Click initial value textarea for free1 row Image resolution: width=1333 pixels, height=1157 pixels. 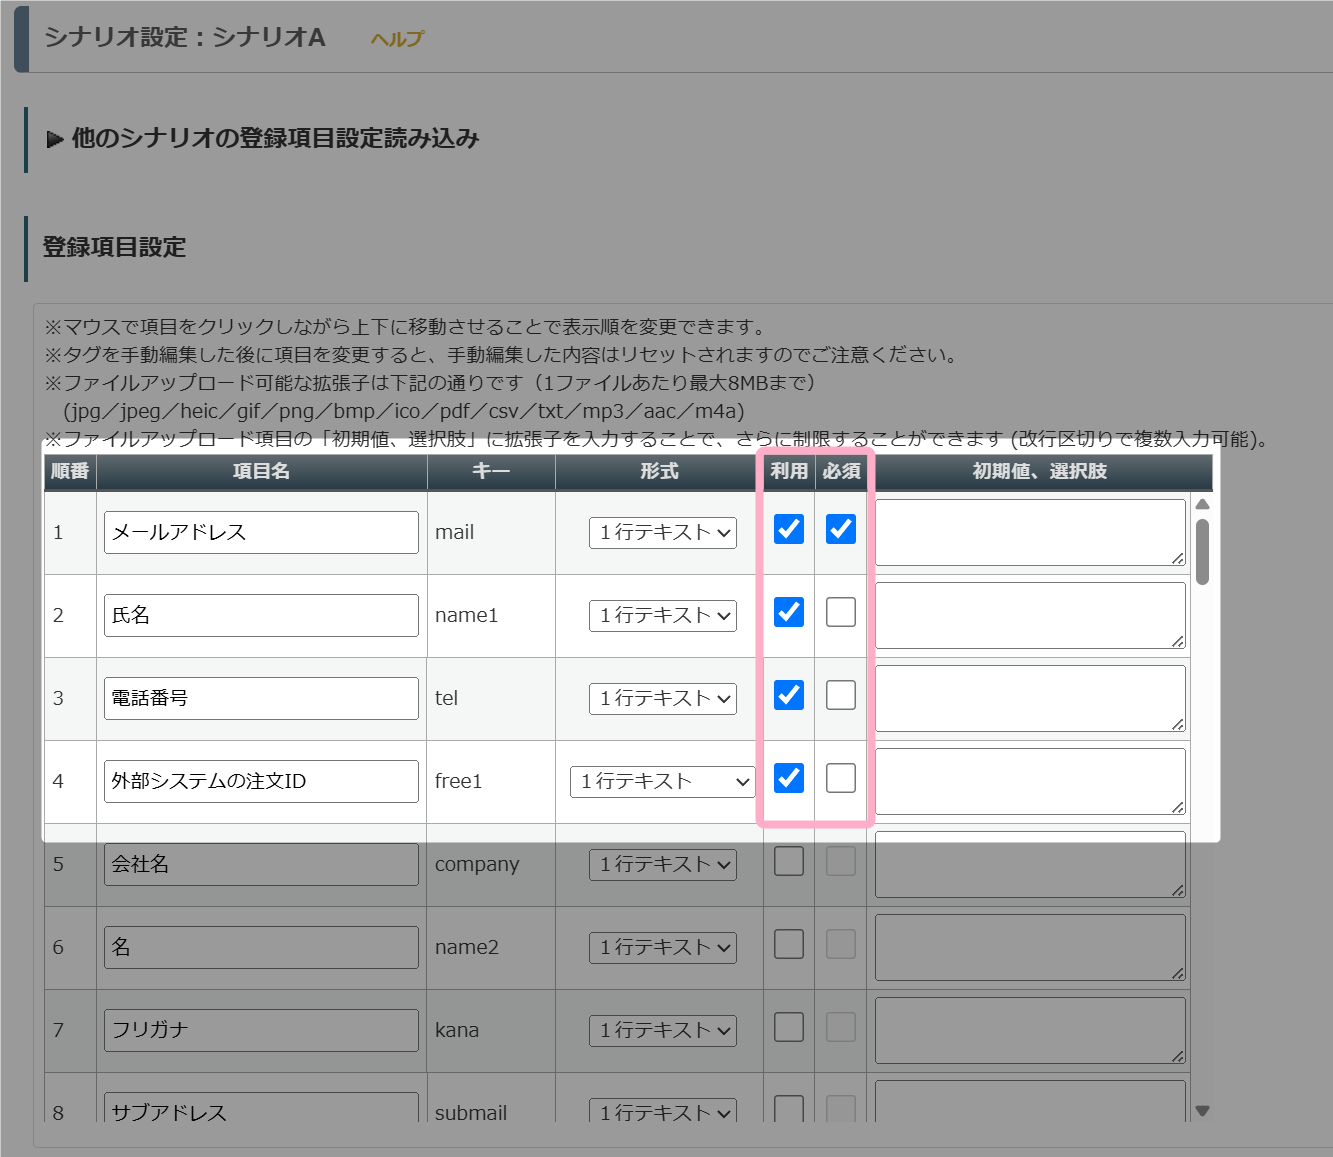1030,781
